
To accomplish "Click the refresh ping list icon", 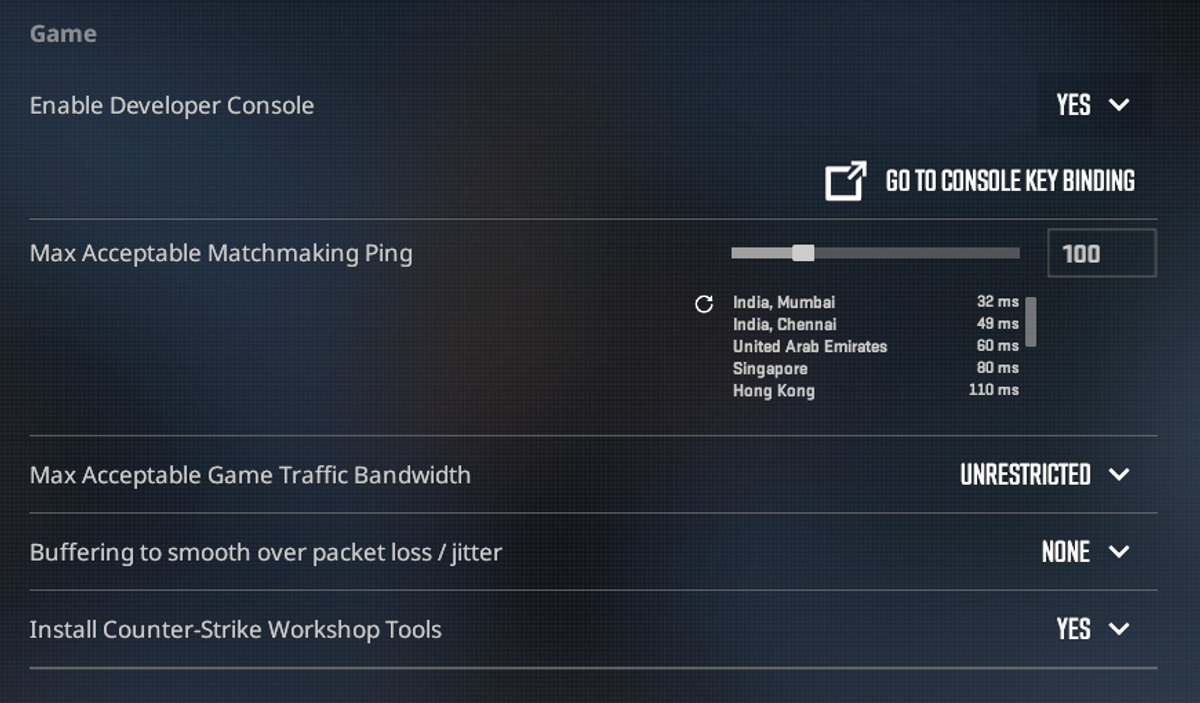I will 704,304.
